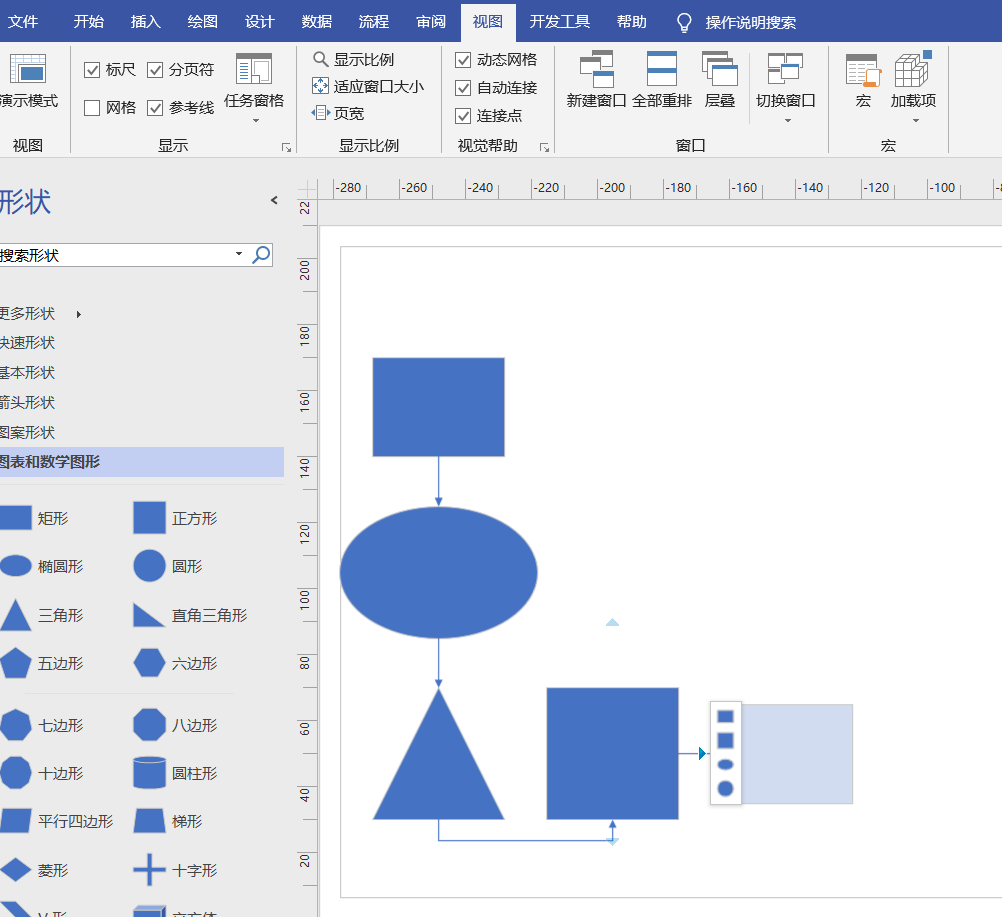The height and width of the screenshot is (917, 1002).
Task: Select Graph and Math Shapes (图表和数学图形) stencil
Action: pos(142,462)
